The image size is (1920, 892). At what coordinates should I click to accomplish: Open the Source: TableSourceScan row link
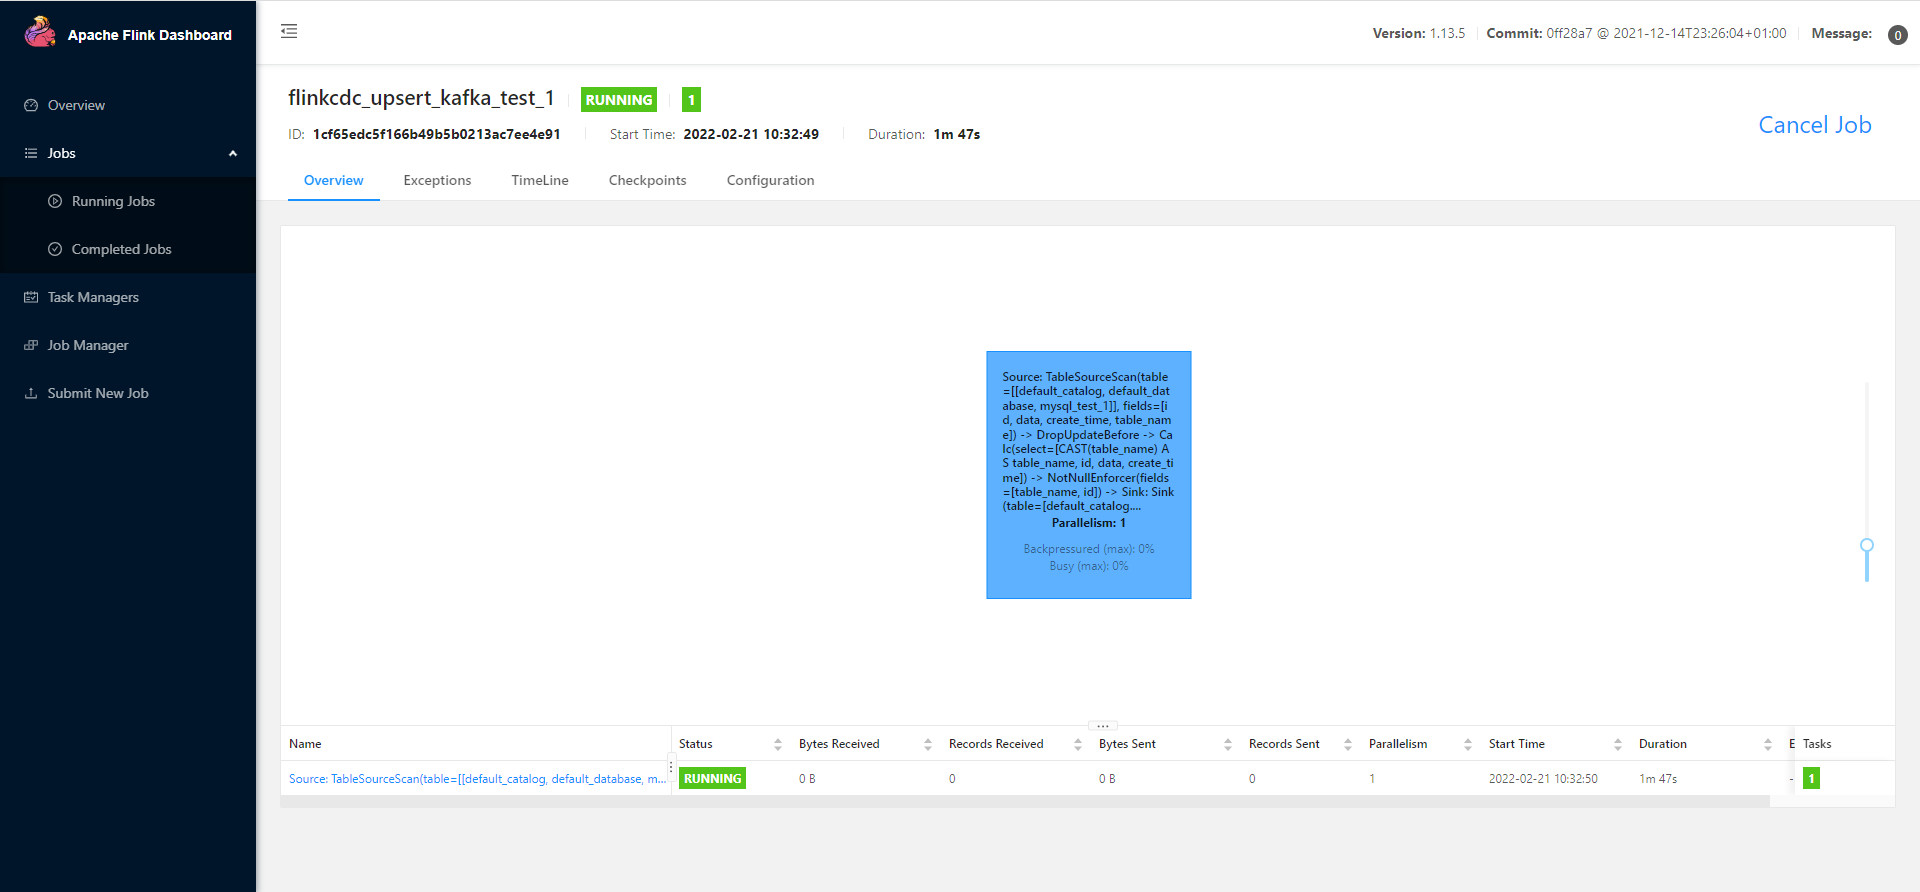(x=477, y=779)
